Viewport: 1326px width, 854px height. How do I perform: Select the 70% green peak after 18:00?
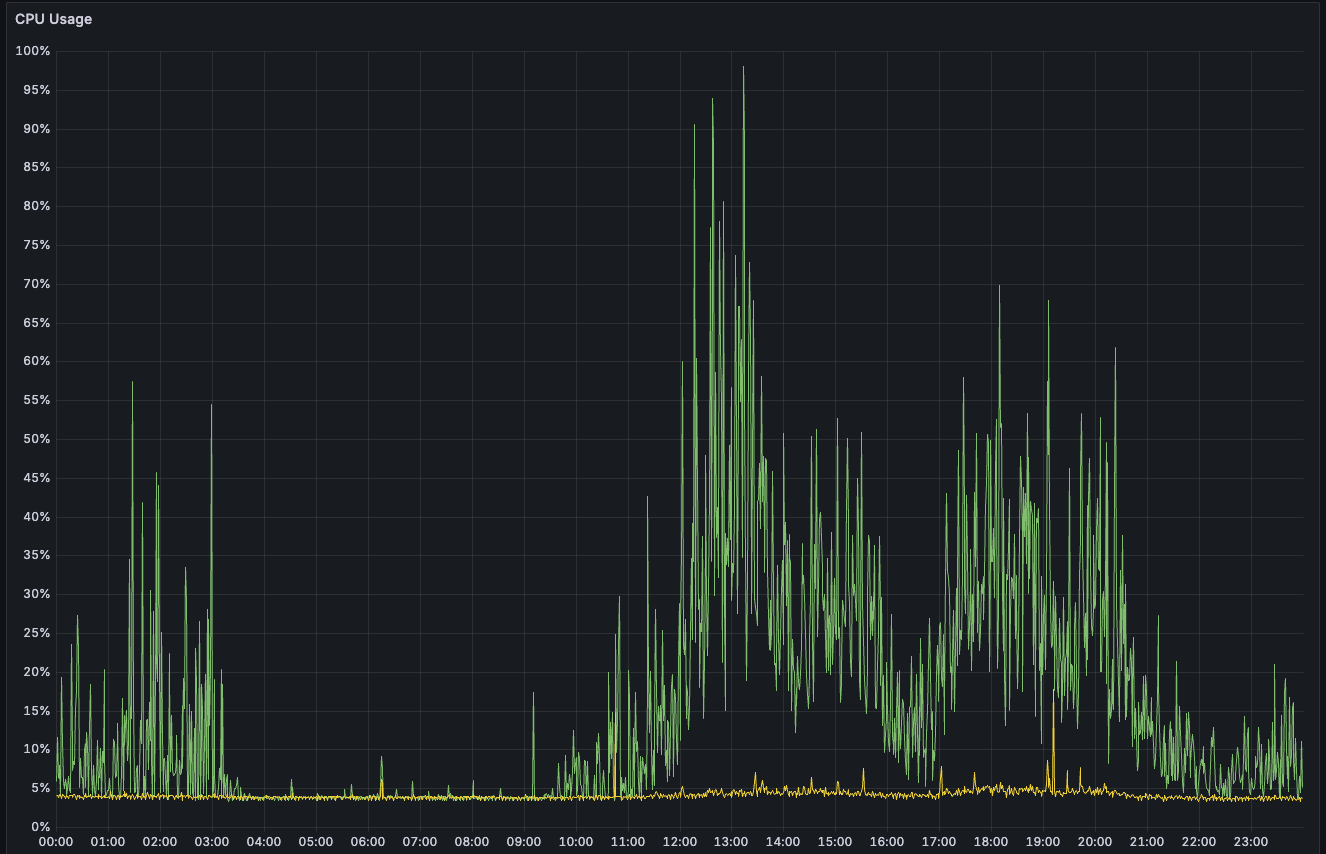999,288
